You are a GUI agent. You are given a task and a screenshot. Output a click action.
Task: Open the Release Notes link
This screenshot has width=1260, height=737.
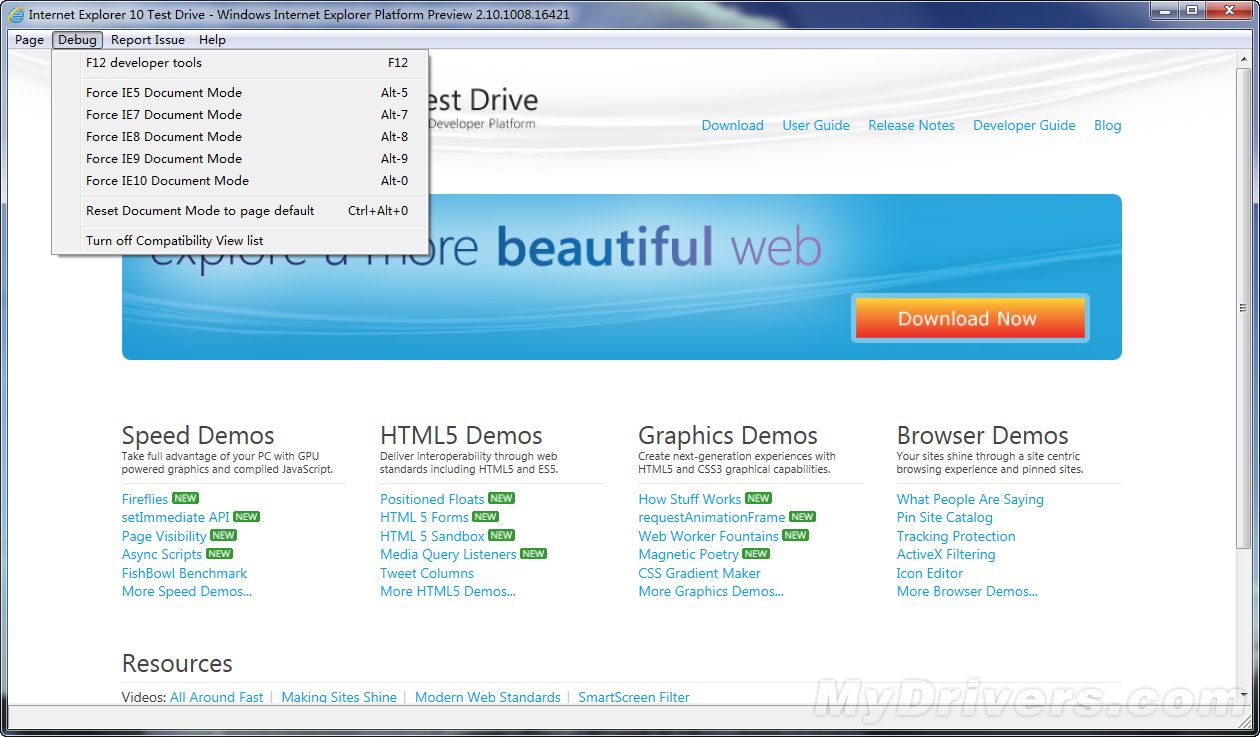[911, 125]
